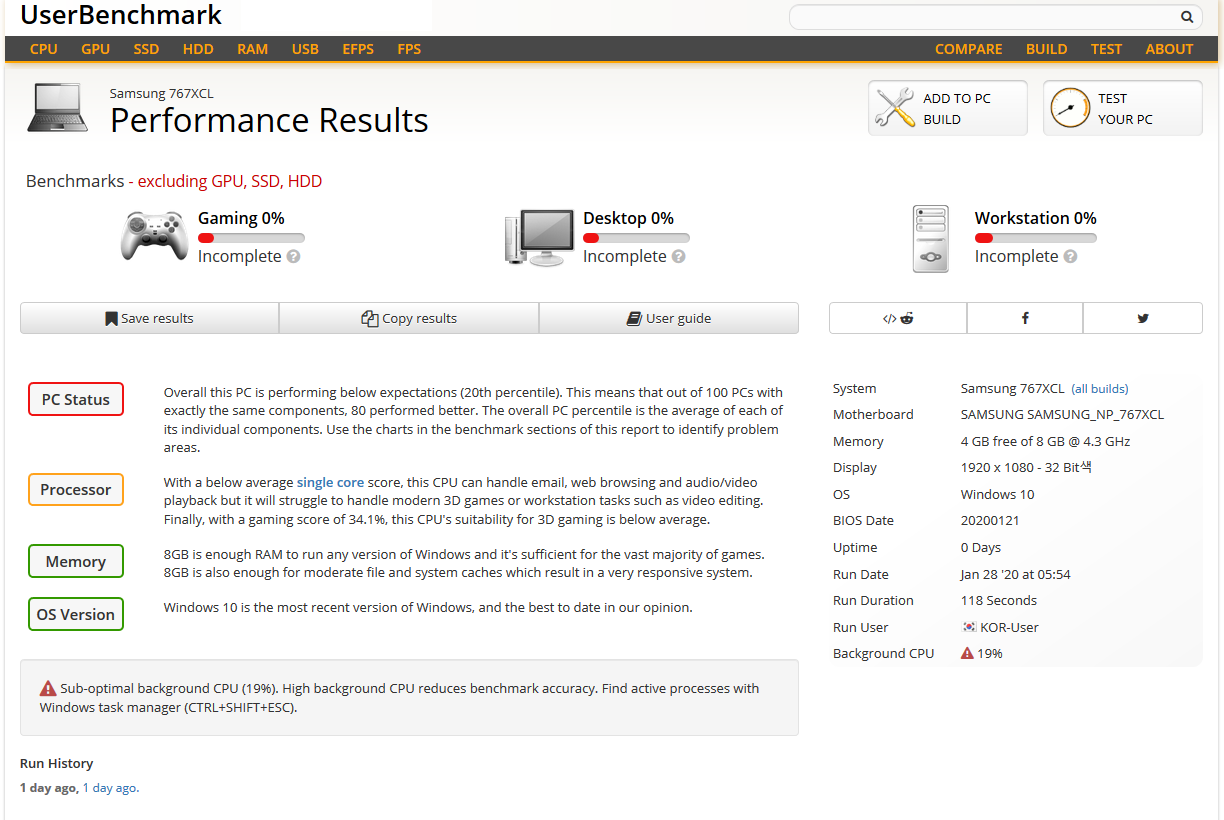
Task: Open the GPU menu
Action: (96, 49)
